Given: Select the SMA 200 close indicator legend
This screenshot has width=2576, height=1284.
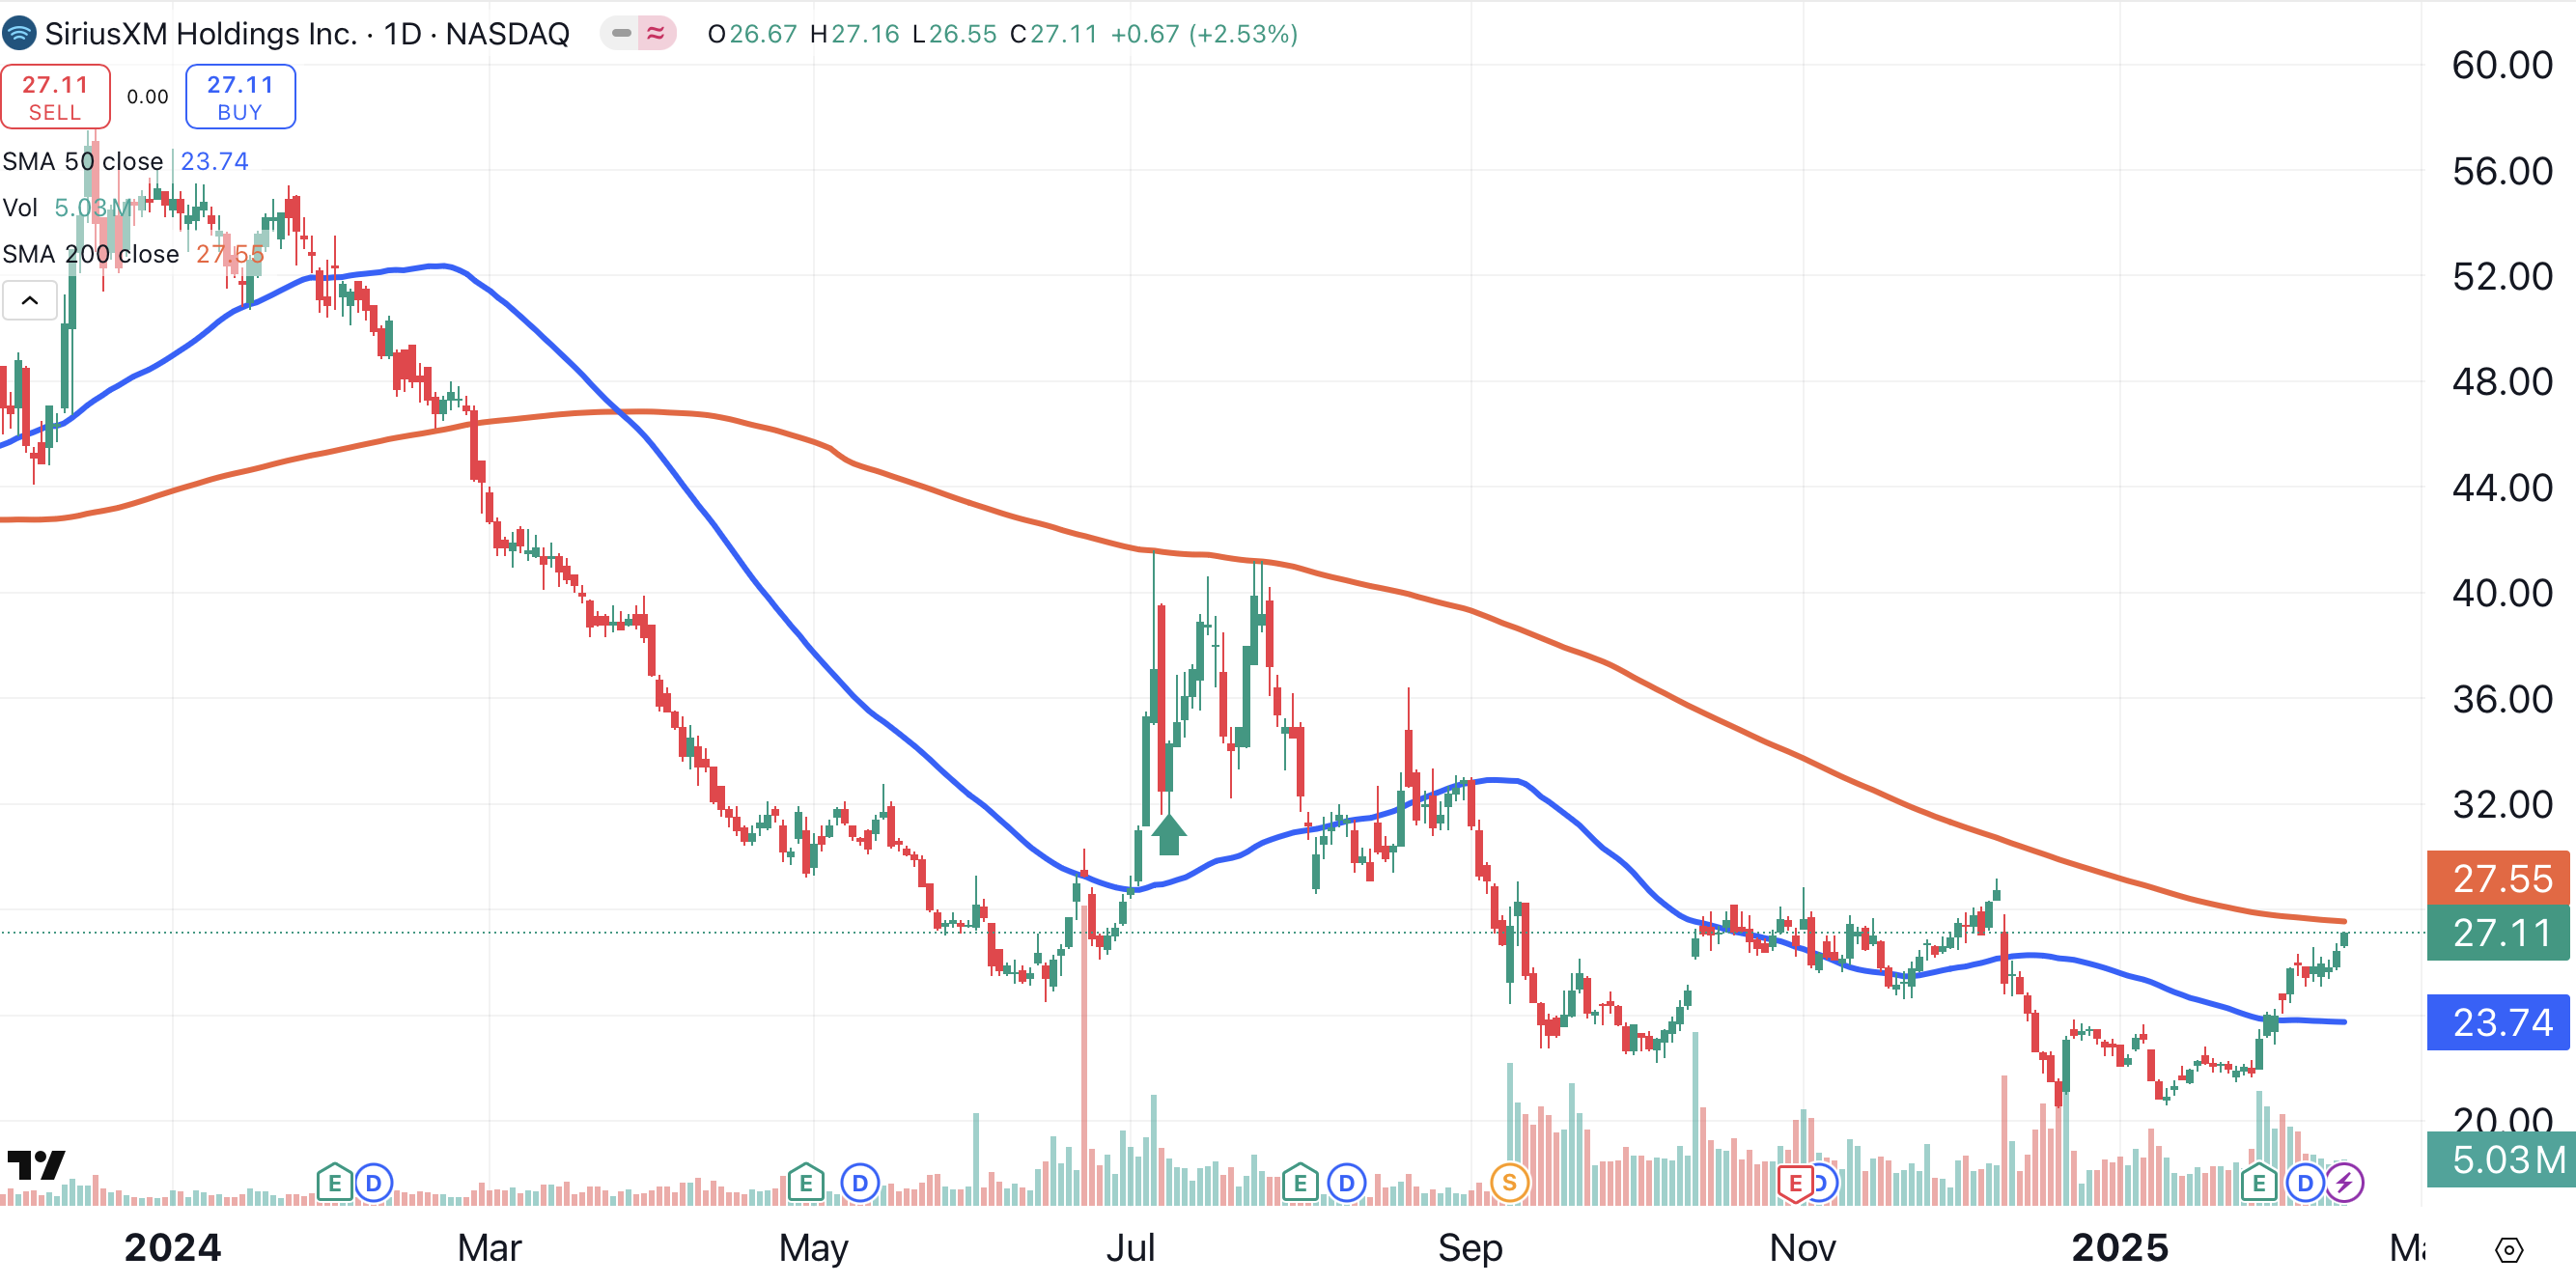Looking at the screenshot, I should point(91,254).
